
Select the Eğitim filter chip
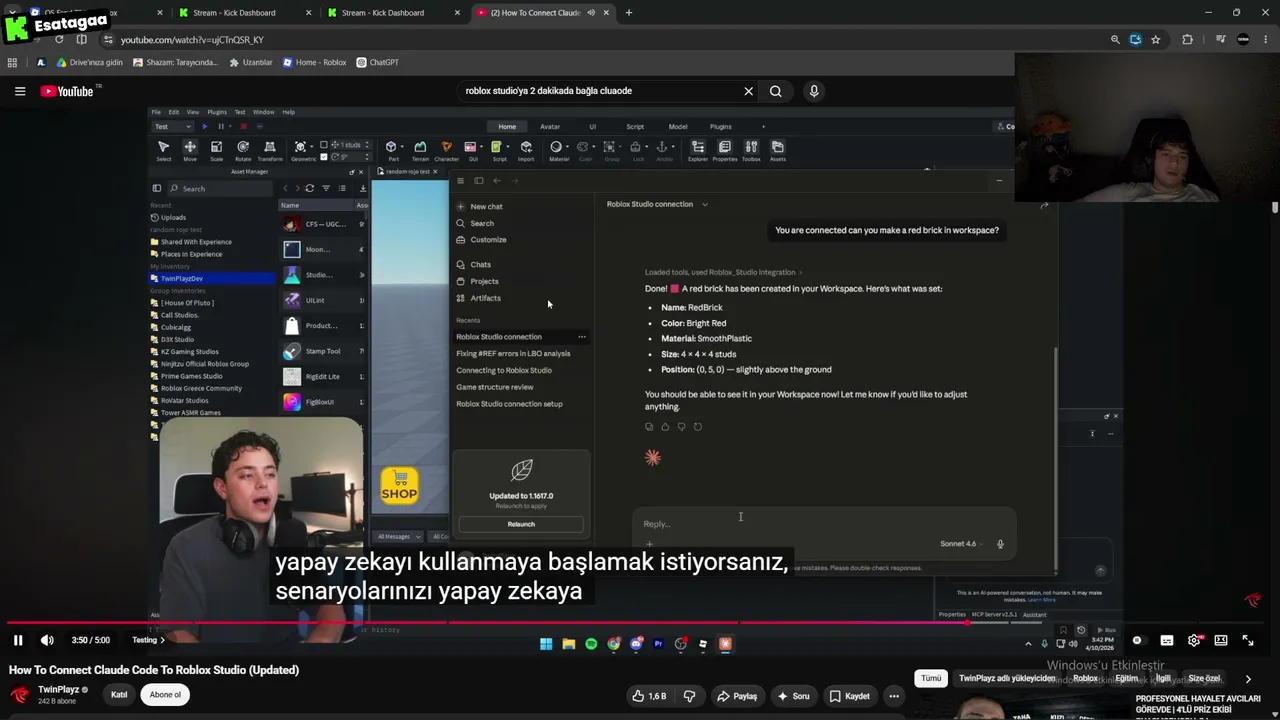click(x=1127, y=678)
